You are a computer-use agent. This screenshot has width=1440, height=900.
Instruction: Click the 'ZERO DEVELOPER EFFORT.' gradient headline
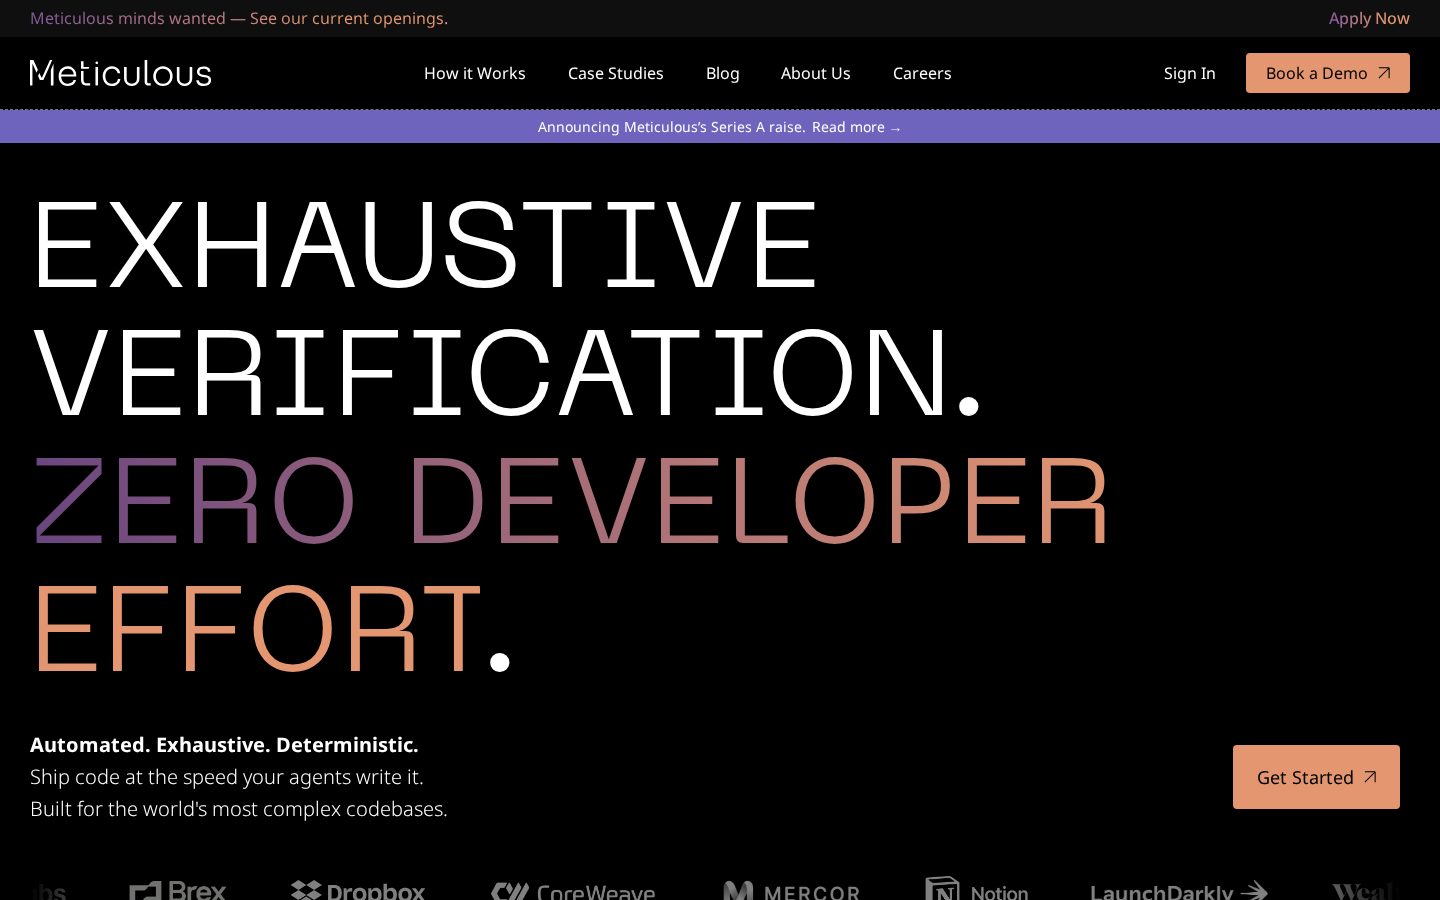point(571,564)
